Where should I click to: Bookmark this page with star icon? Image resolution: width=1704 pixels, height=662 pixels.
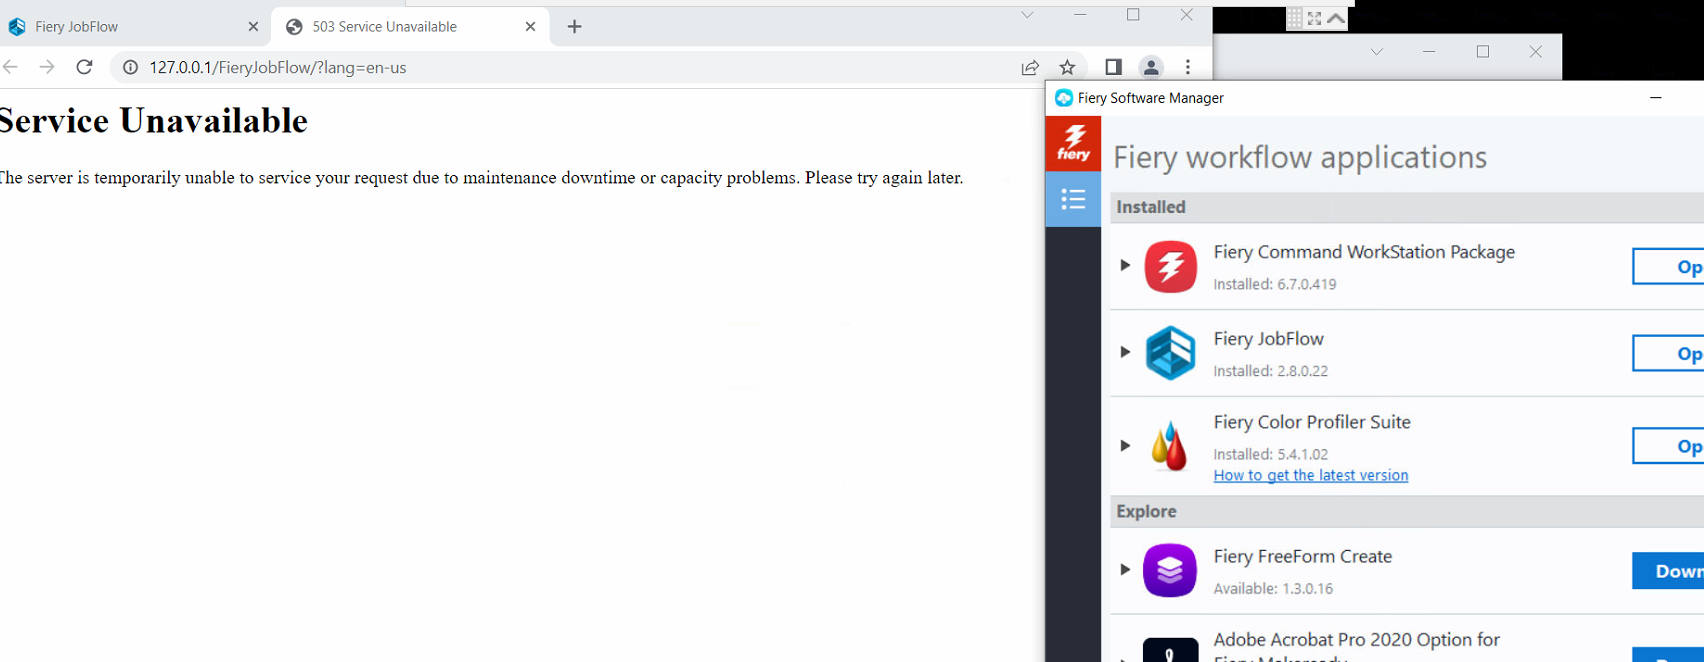point(1067,67)
